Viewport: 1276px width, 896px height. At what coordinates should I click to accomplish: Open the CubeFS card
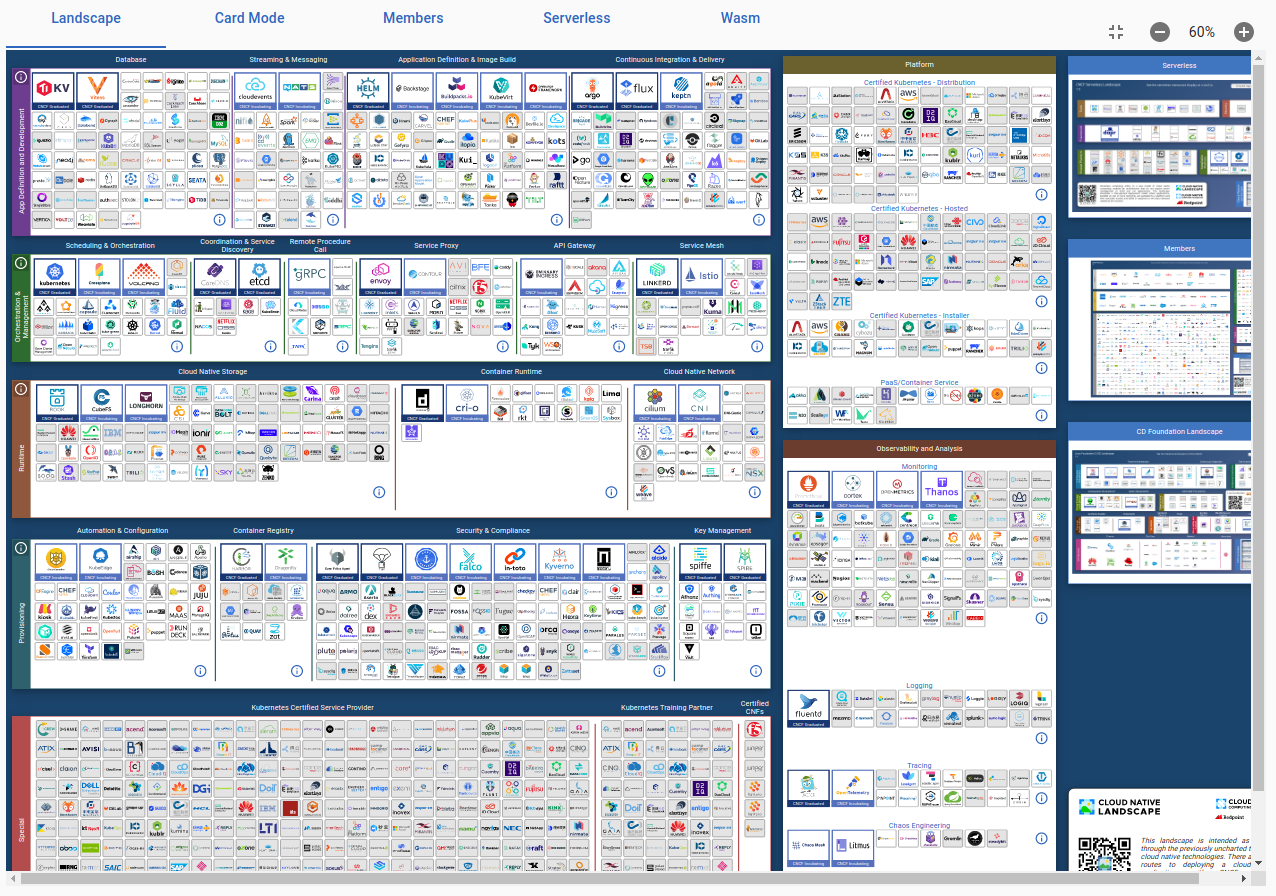pyautogui.click(x=100, y=403)
